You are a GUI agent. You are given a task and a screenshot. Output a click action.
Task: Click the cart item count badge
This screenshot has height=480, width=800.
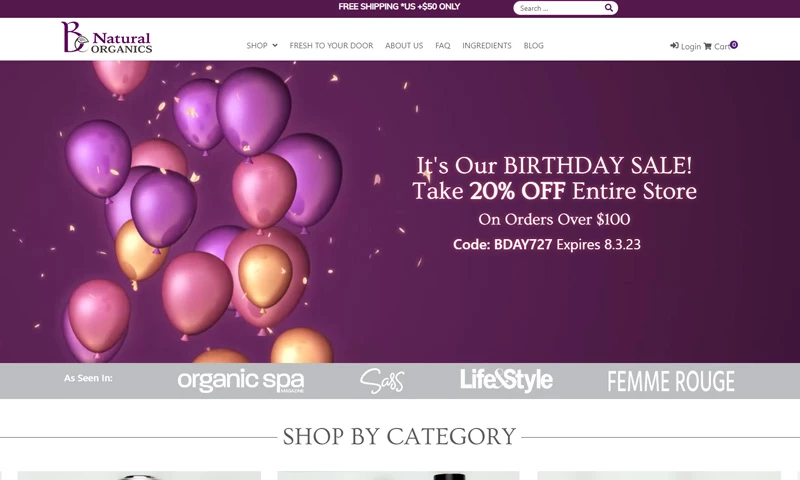click(x=734, y=44)
